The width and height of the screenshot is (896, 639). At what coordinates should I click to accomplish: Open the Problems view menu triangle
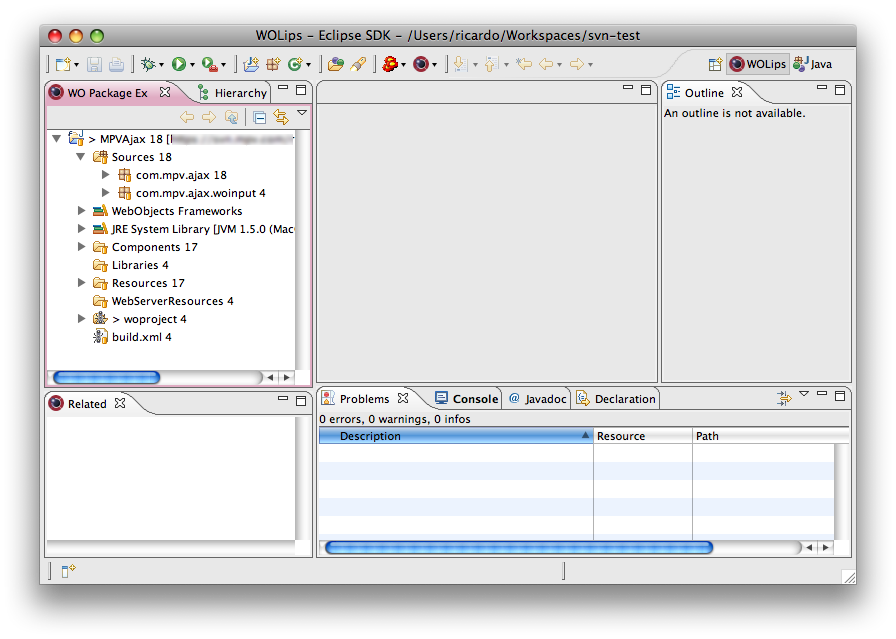pos(804,393)
